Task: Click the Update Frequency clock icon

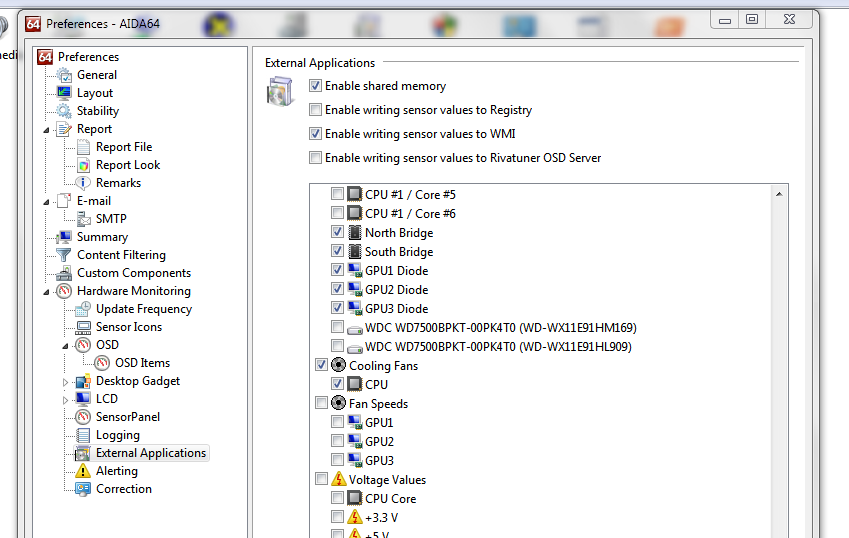Action: (x=84, y=309)
